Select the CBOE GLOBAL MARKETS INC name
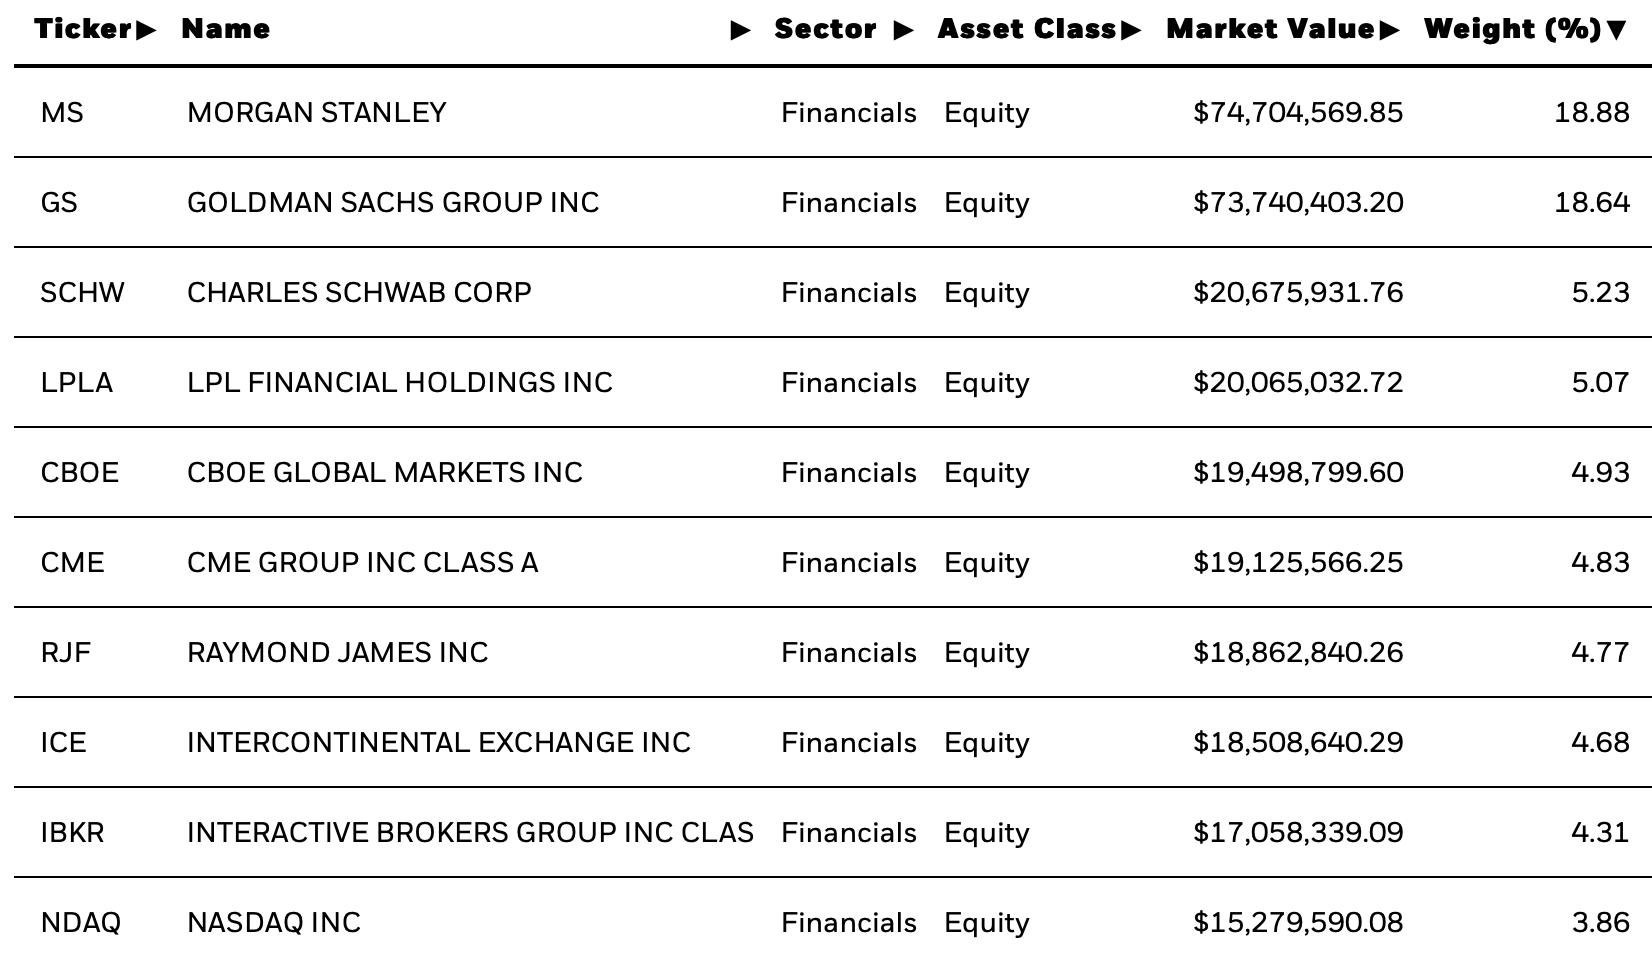The width and height of the screenshot is (1652, 958). (385, 473)
